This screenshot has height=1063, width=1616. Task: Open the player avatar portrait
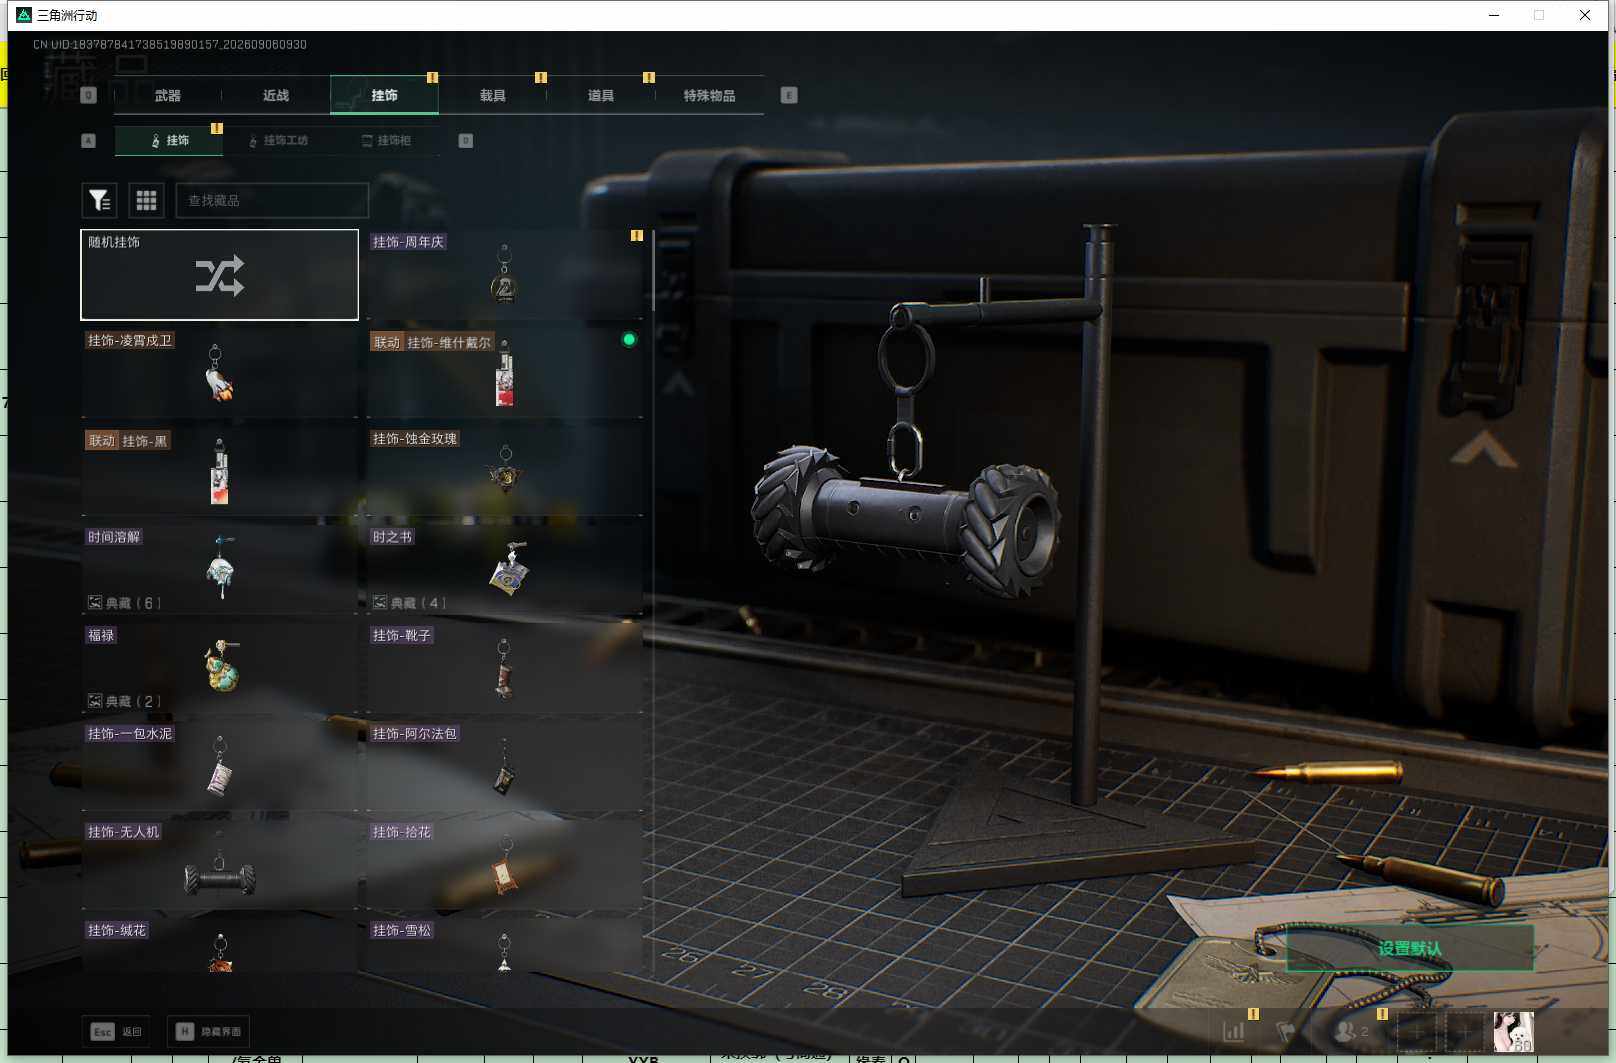[1513, 1031]
